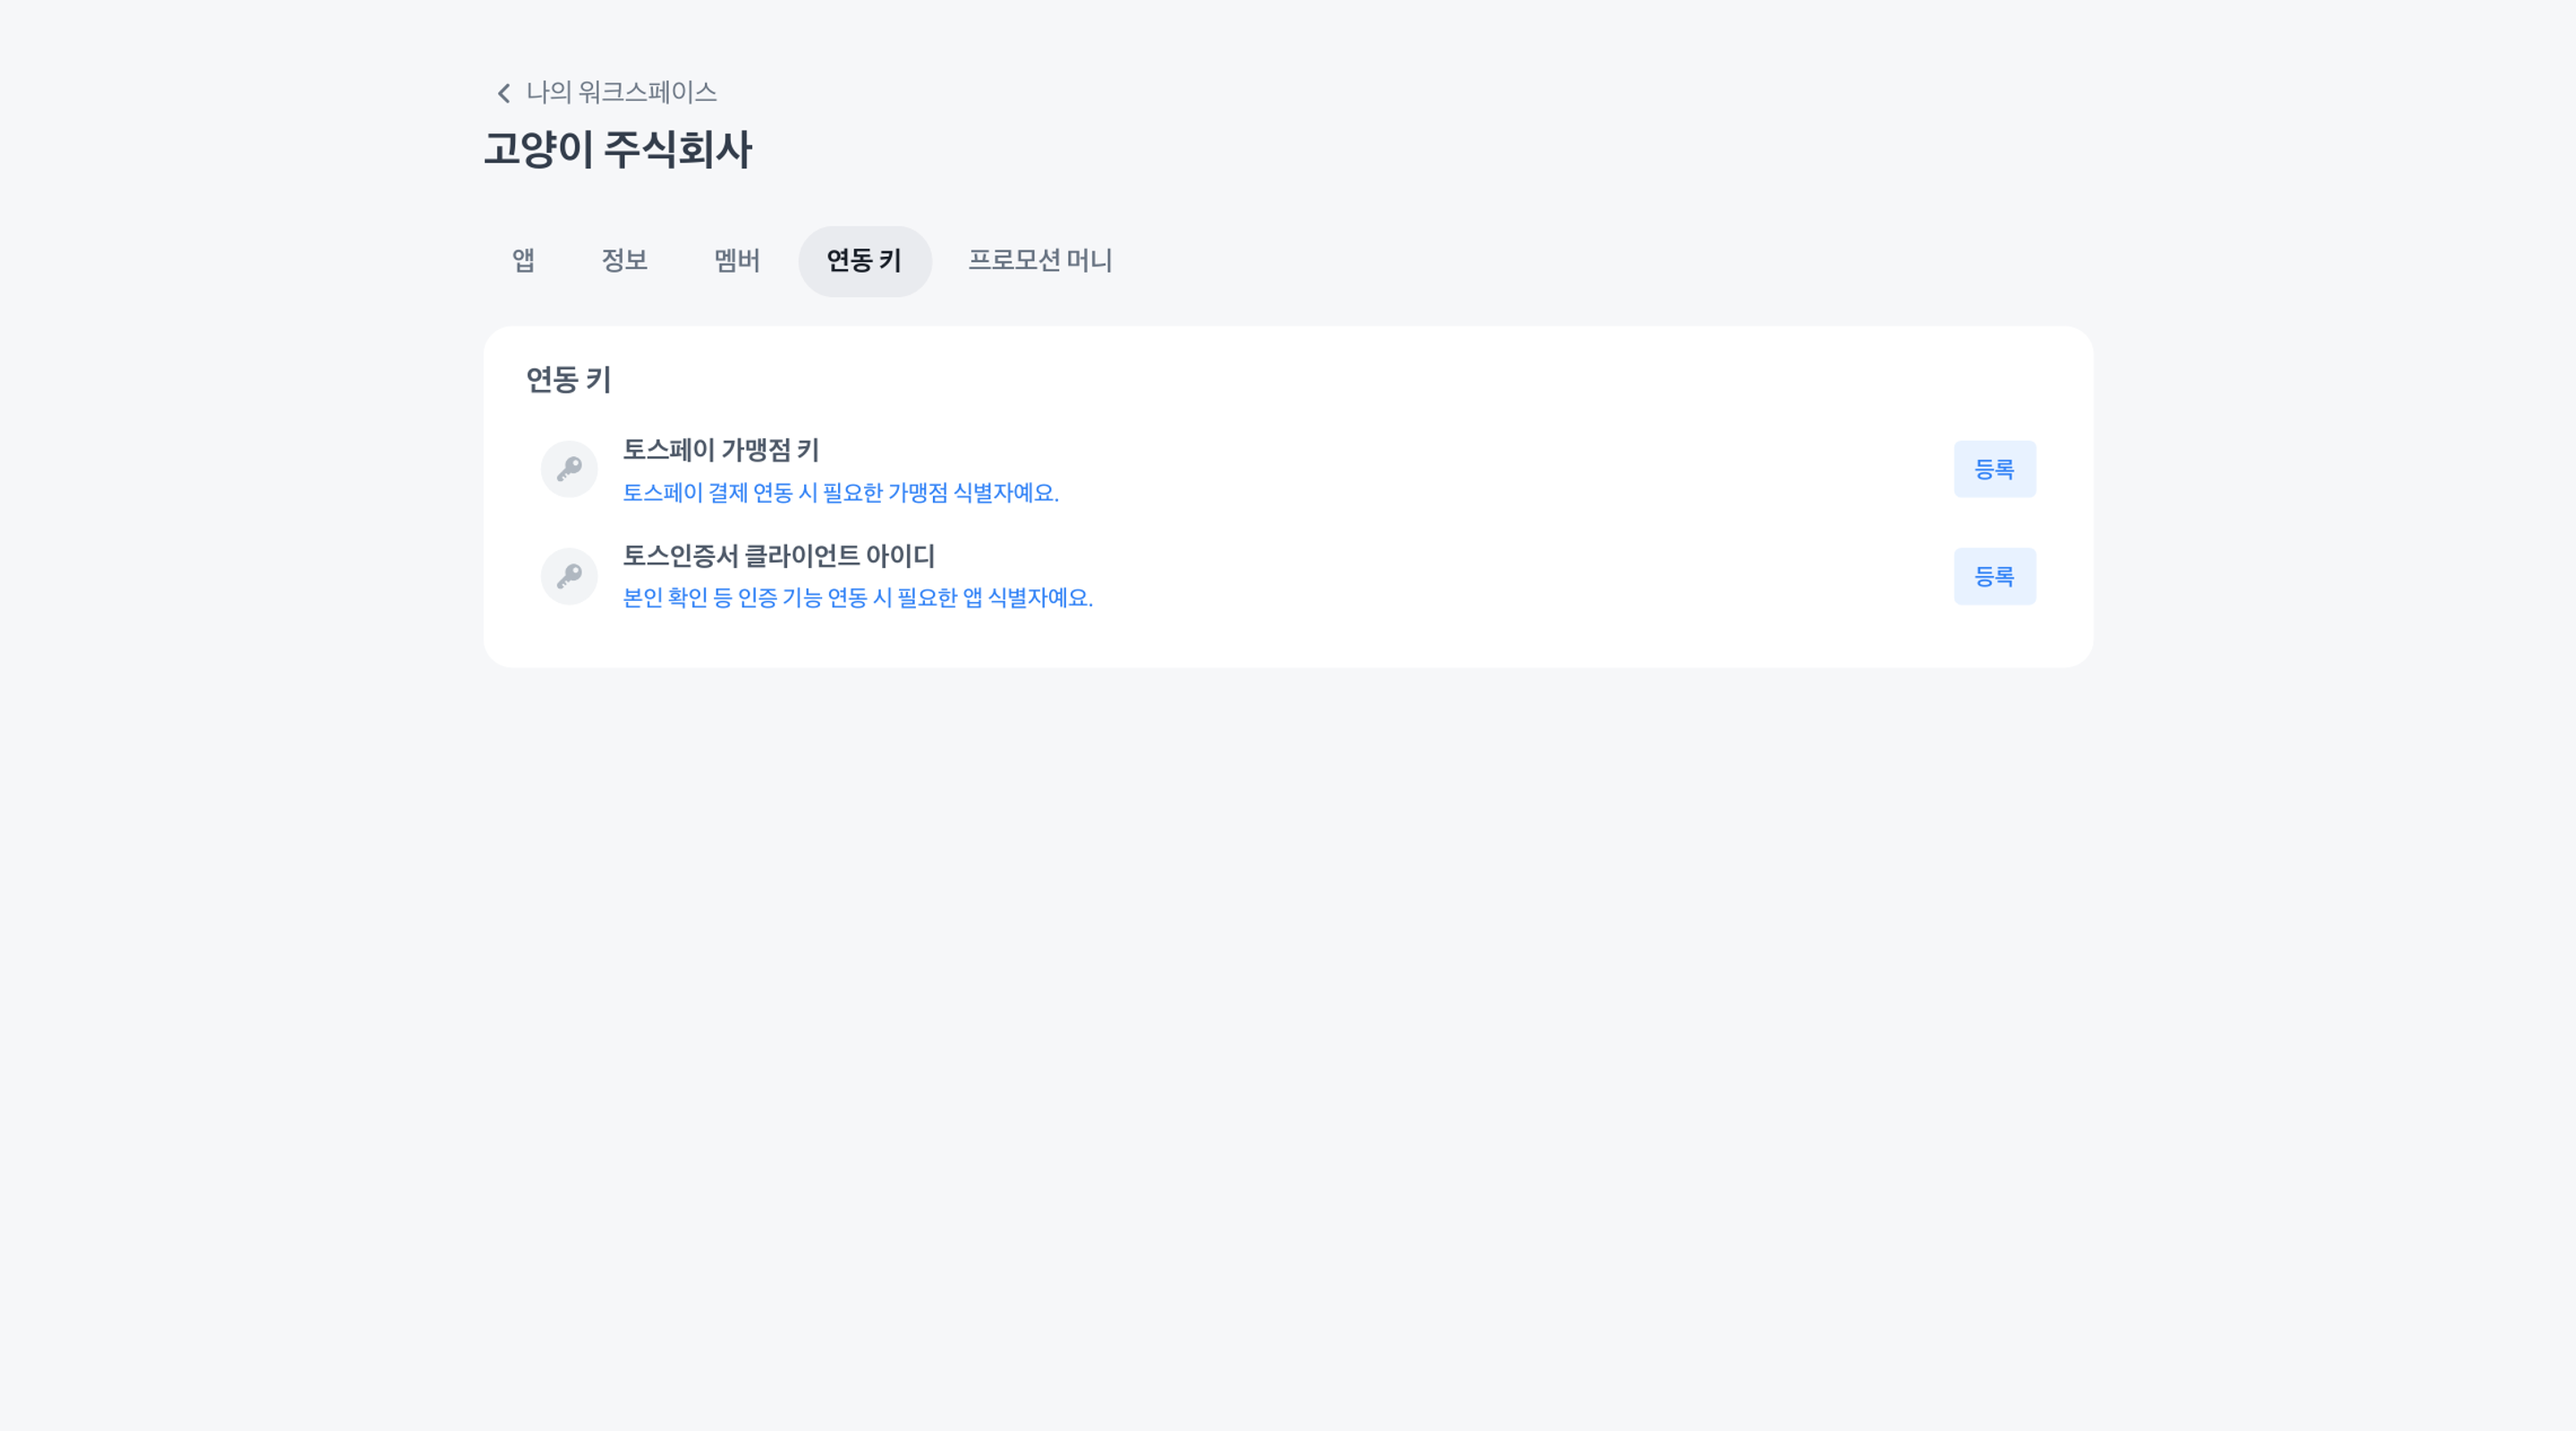
Task: Click 등록 for 토스인증서 클라이언트 아이디
Action: pos(1995,576)
